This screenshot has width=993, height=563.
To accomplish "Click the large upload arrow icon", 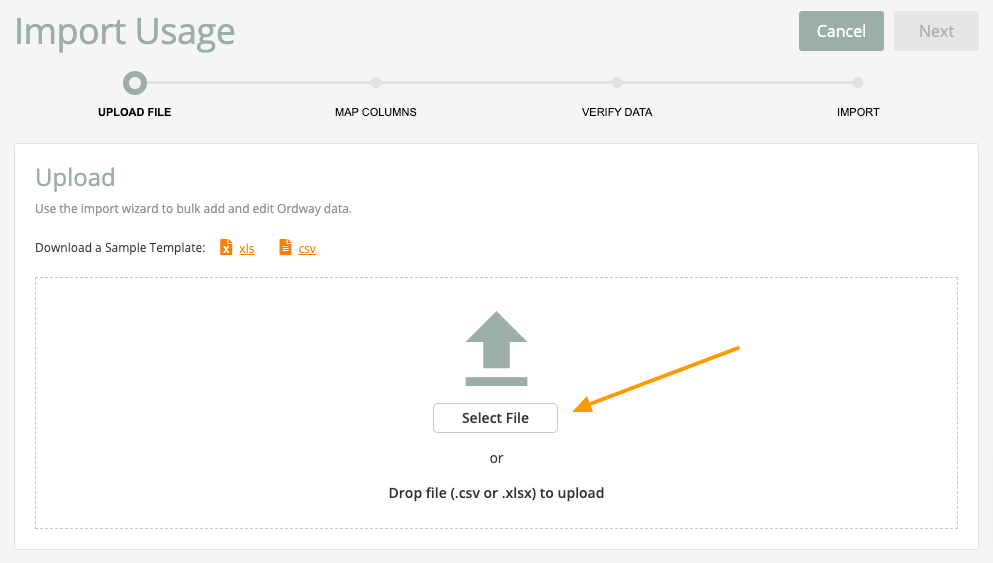I will (x=496, y=348).
